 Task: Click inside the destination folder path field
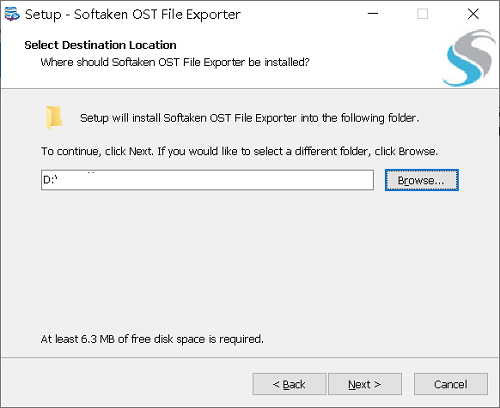pos(207,180)
